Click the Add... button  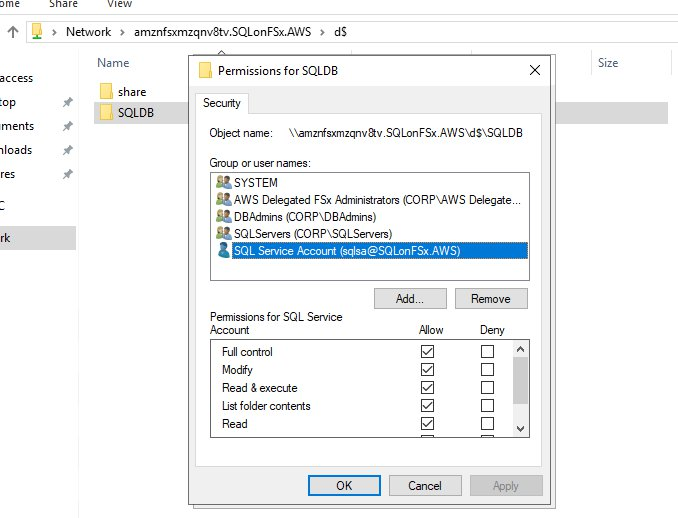point(410,299)
